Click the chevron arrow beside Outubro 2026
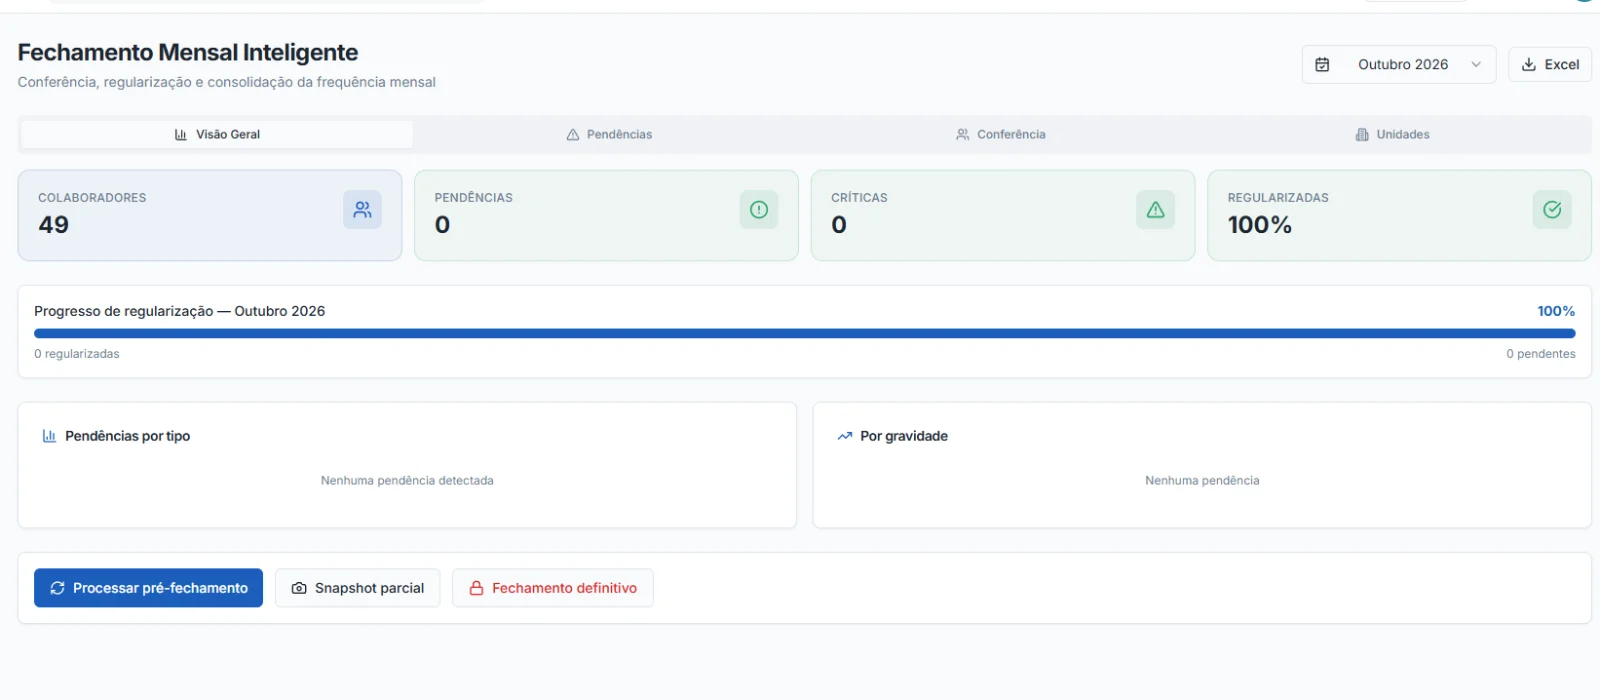This screenshot has height=700, width=1600. click(1476, 64)
